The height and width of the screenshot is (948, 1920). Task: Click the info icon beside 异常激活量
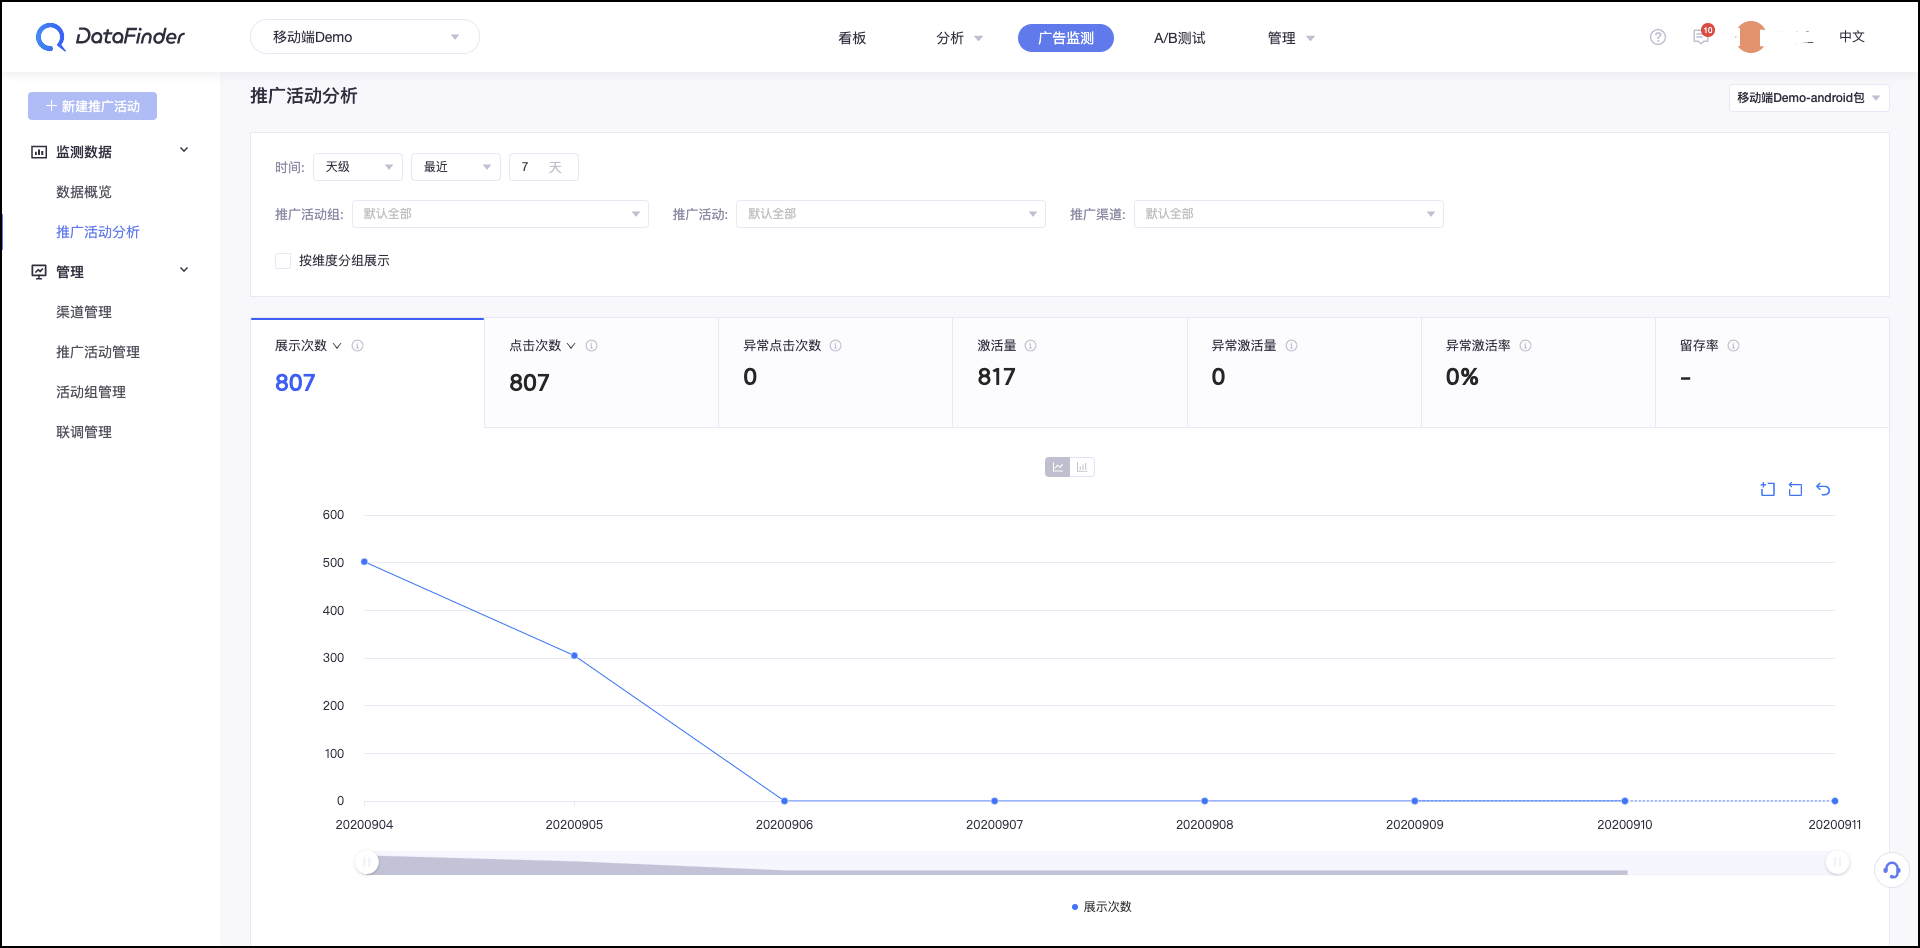click(1291, 346)
